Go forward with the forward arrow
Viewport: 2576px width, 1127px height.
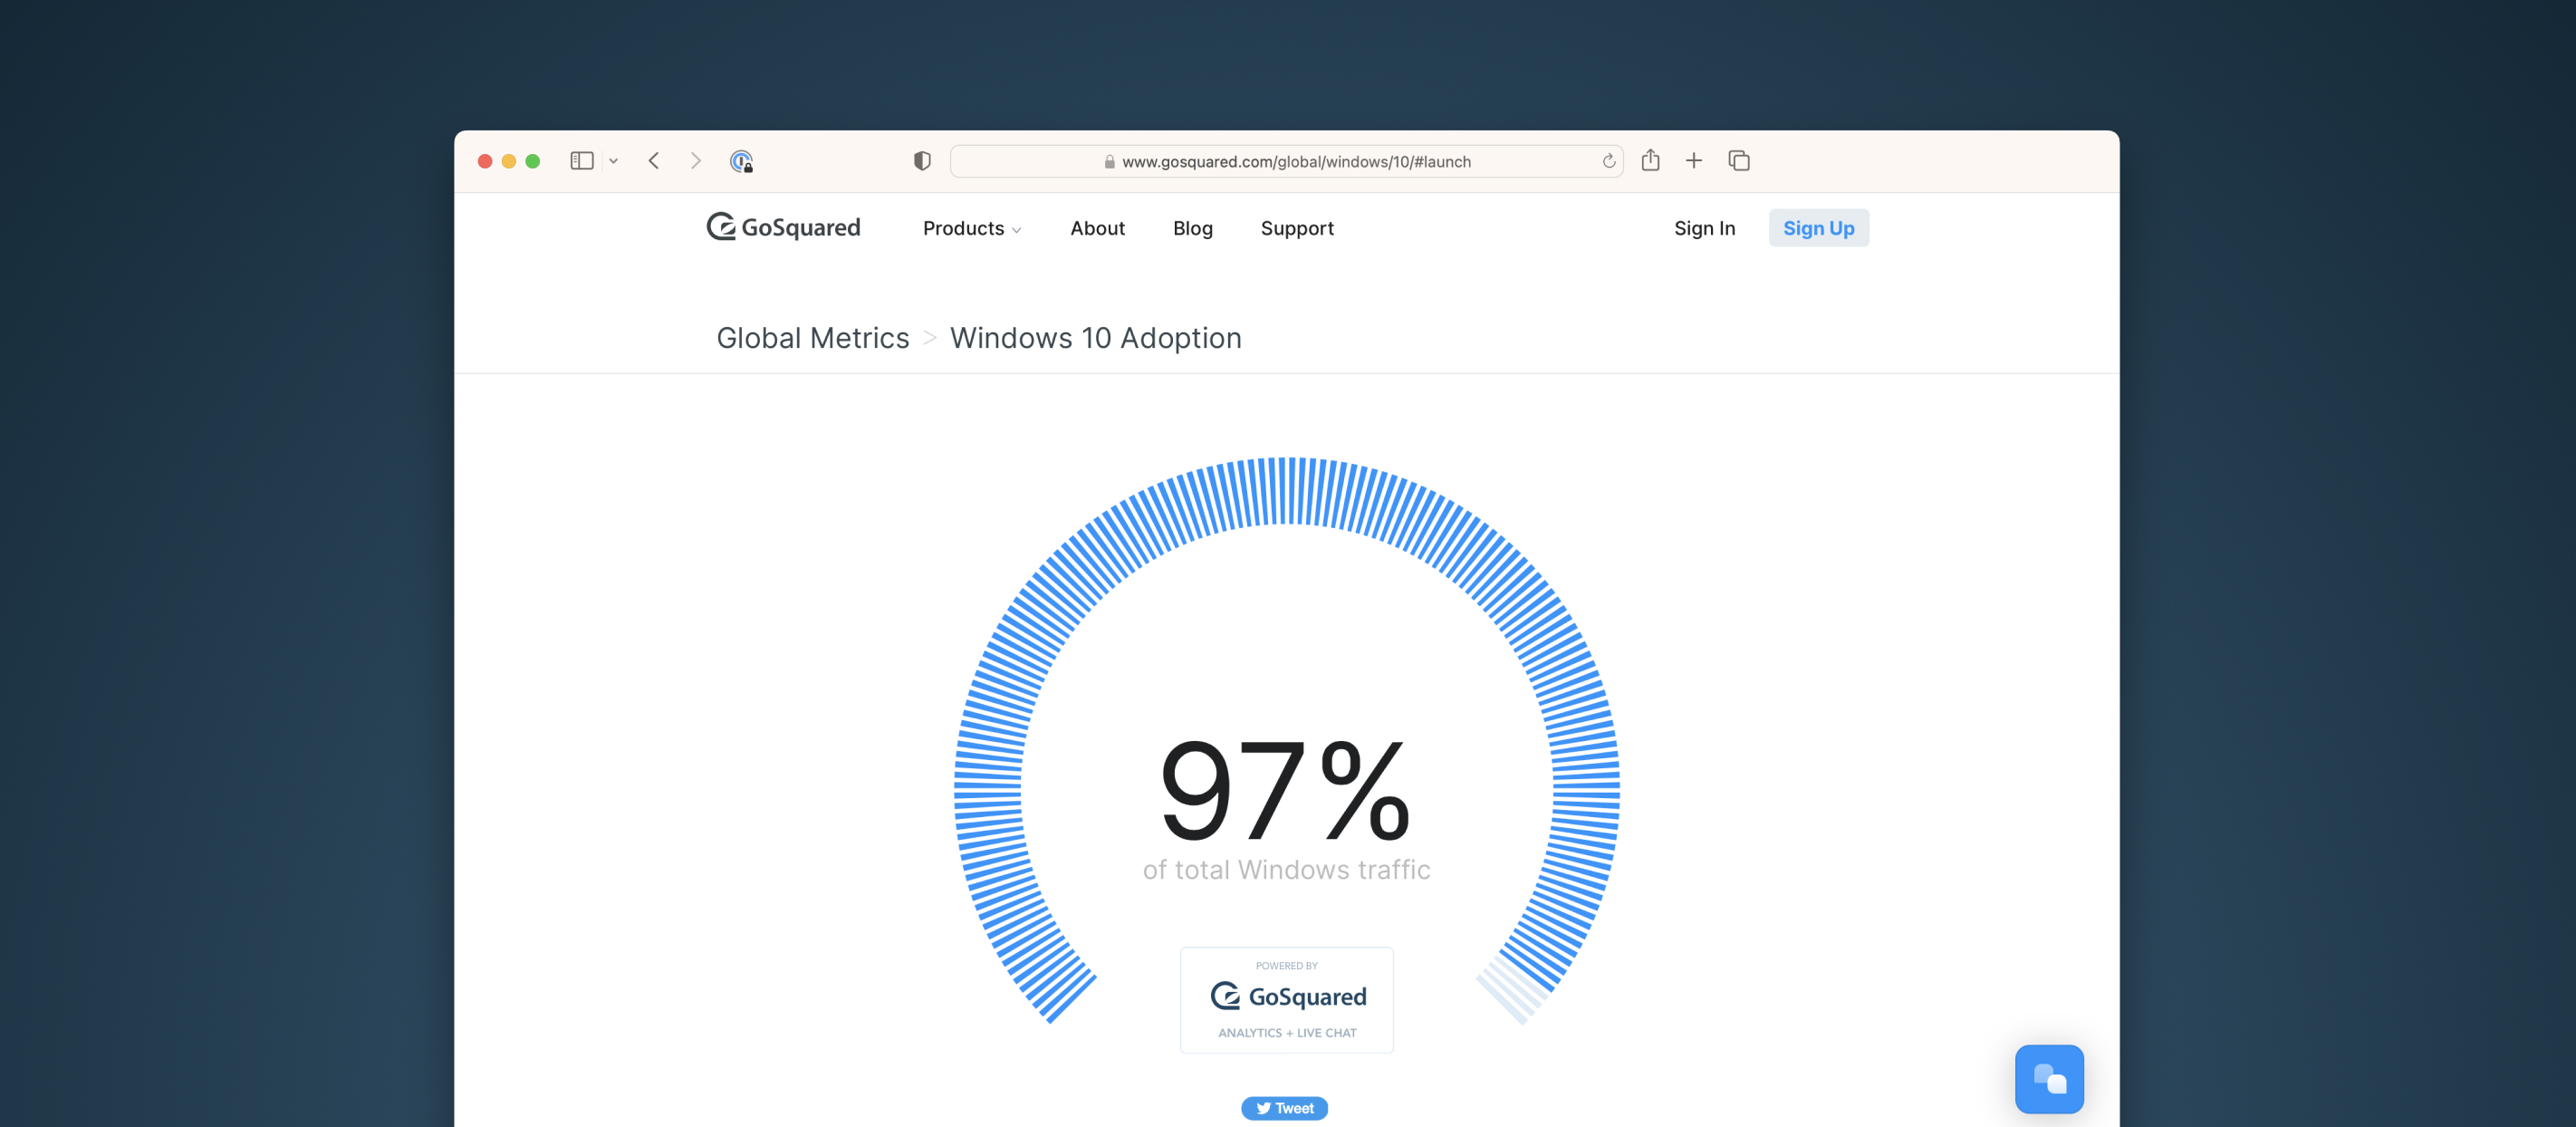point(696,161)
